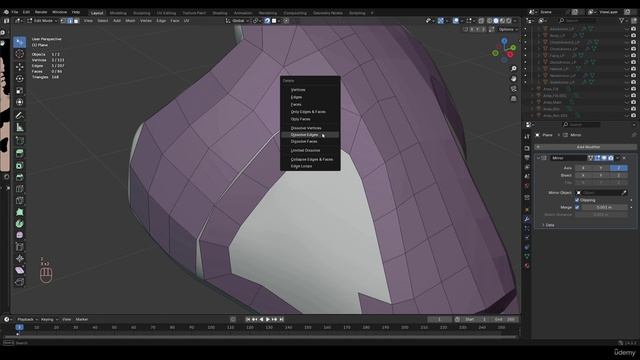Open the Mesh menu in viewport header
This screenshot has height=360, width=640.
[130, 20]
